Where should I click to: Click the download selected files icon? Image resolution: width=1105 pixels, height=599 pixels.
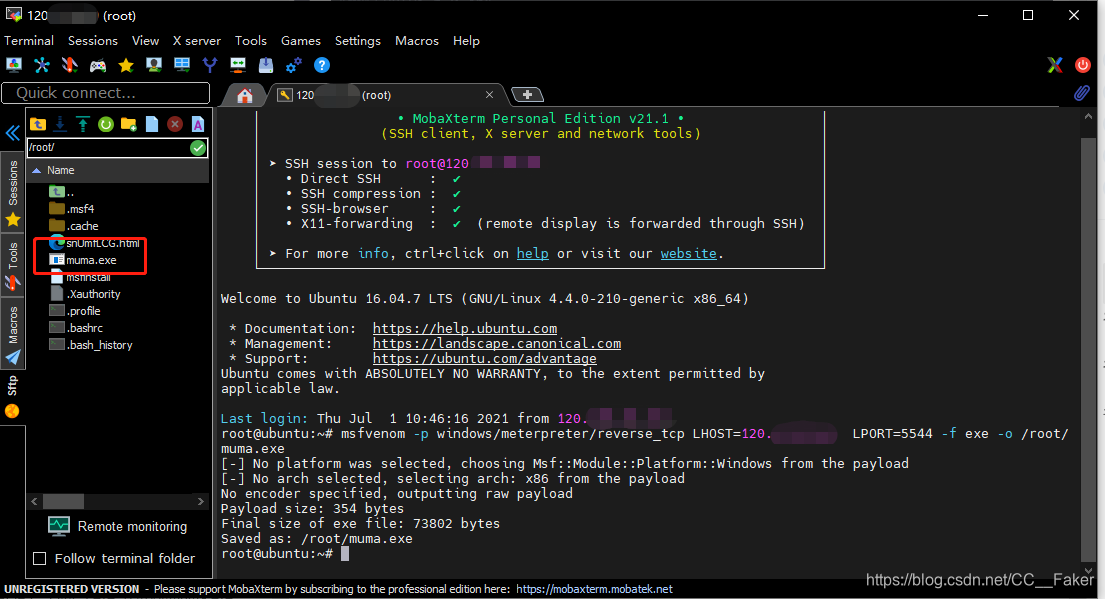tap(61, 125)
